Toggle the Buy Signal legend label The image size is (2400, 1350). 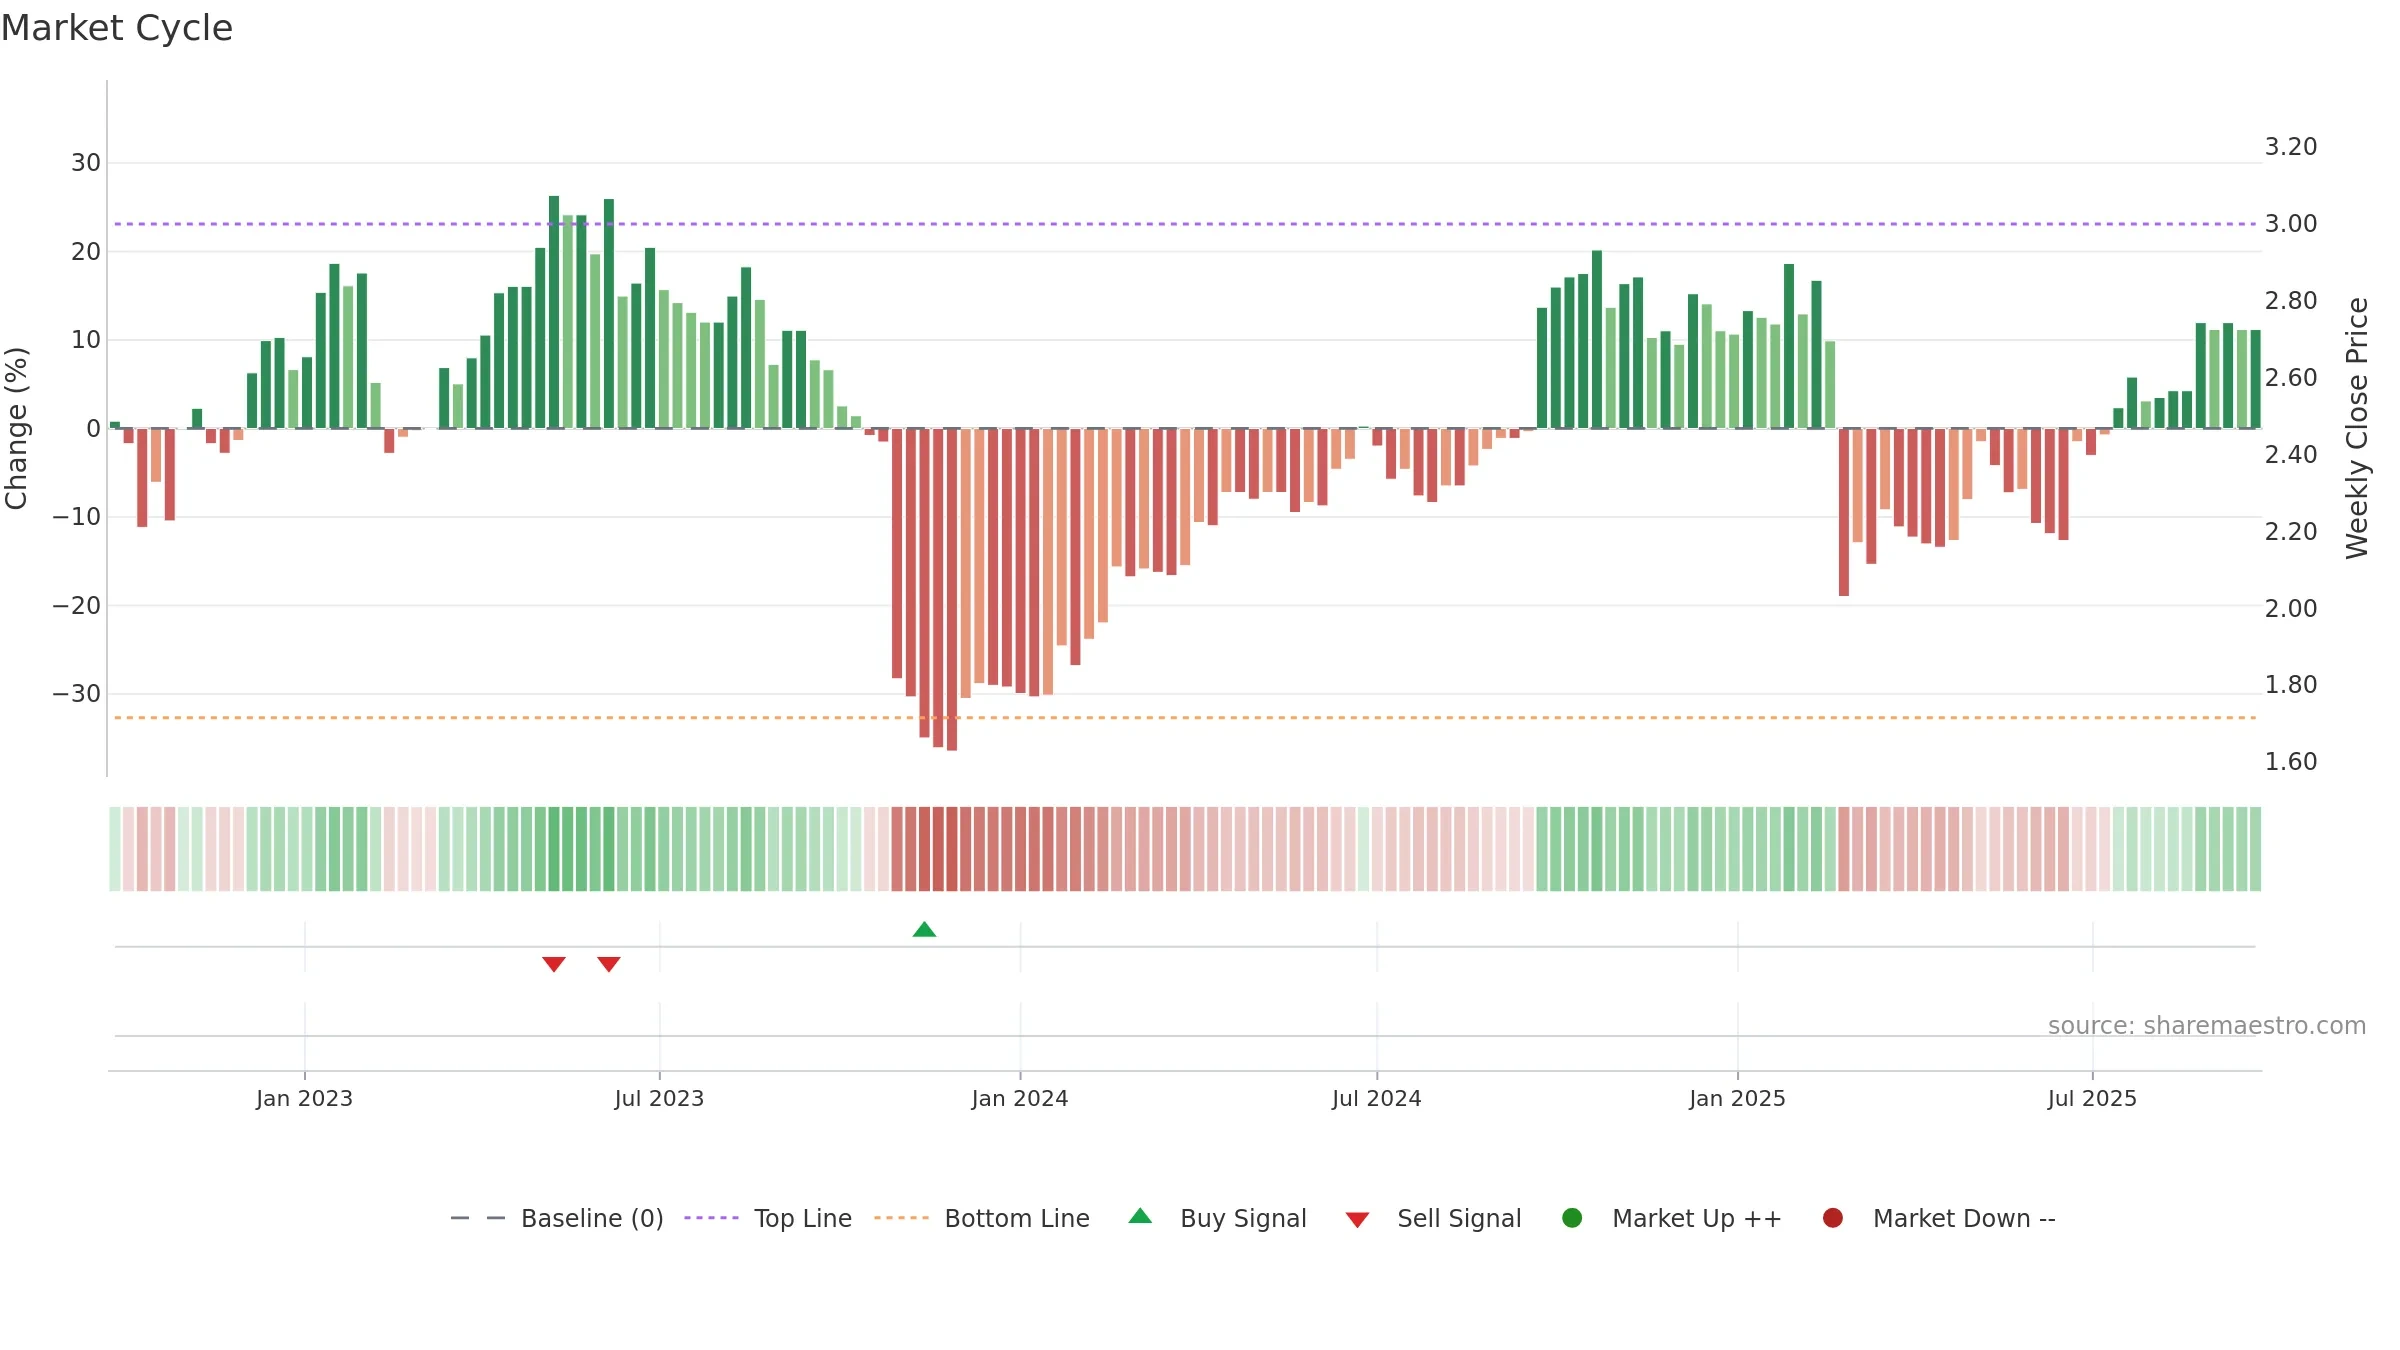pyautogui.click(x=1243, y=1219)
